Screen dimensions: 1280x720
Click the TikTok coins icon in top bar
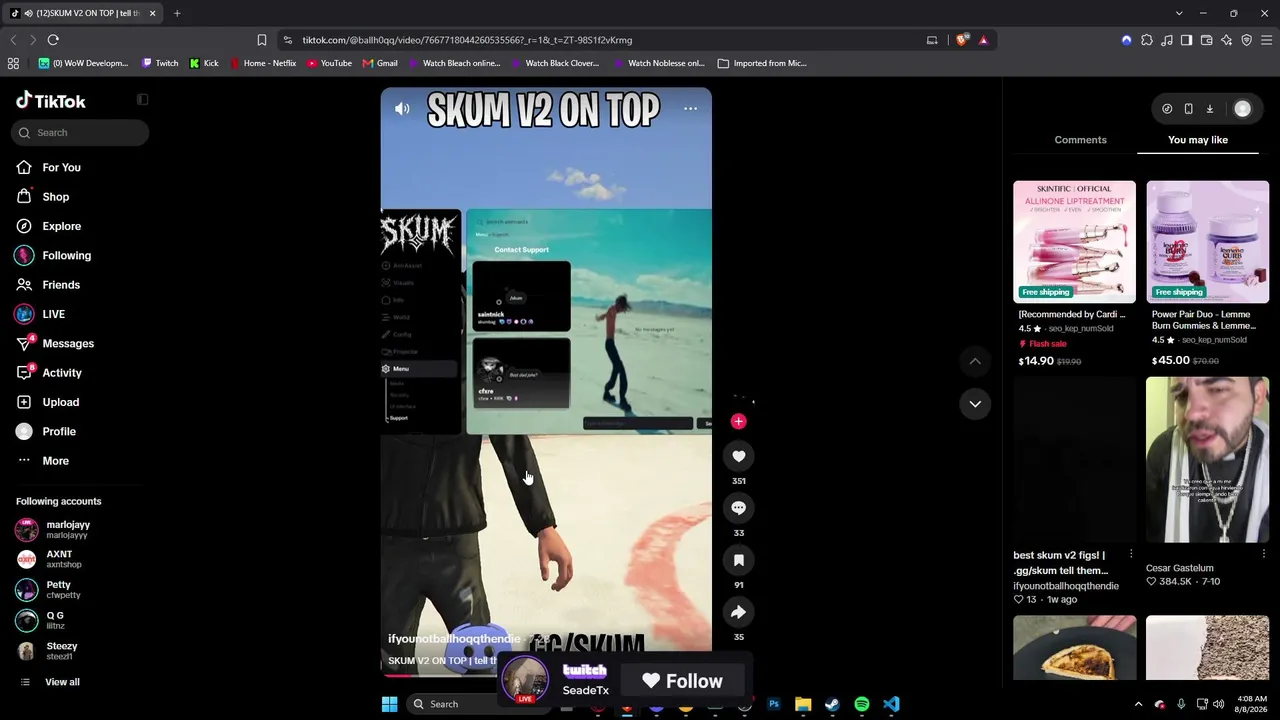tap(1167, 109)
